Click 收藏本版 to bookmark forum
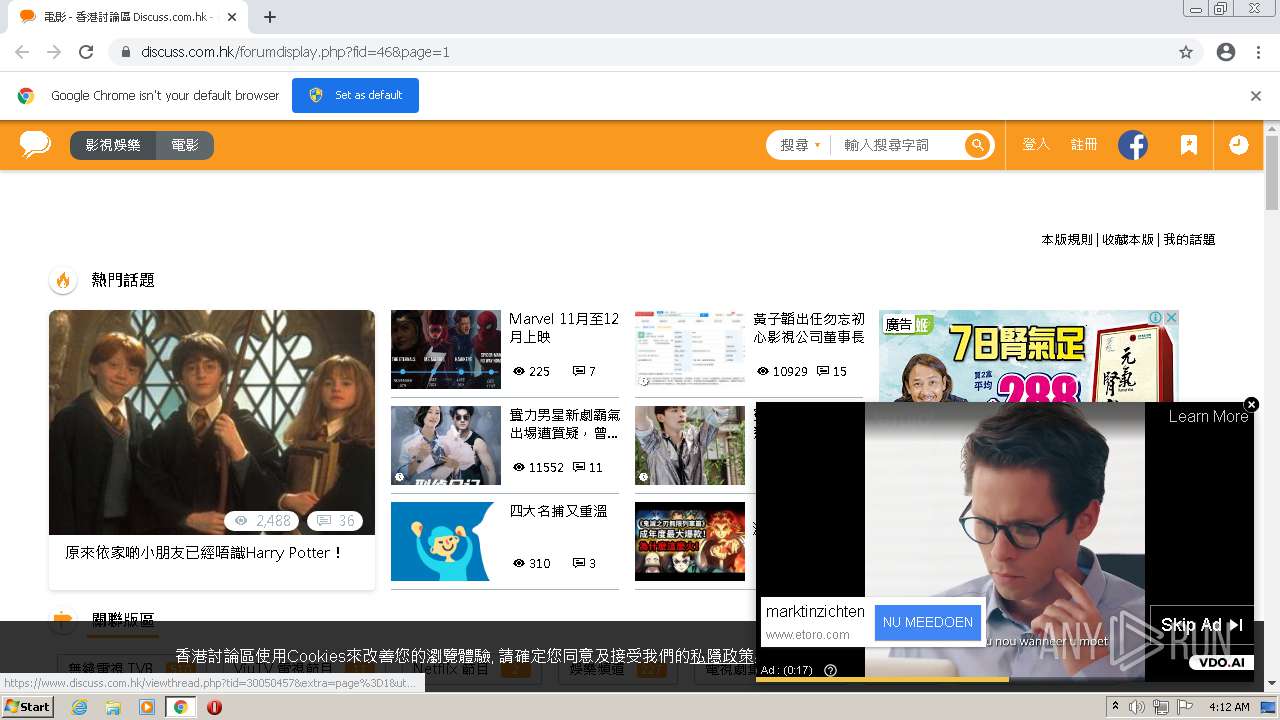Screen dimensions: 1280x720 point(1128,240)
